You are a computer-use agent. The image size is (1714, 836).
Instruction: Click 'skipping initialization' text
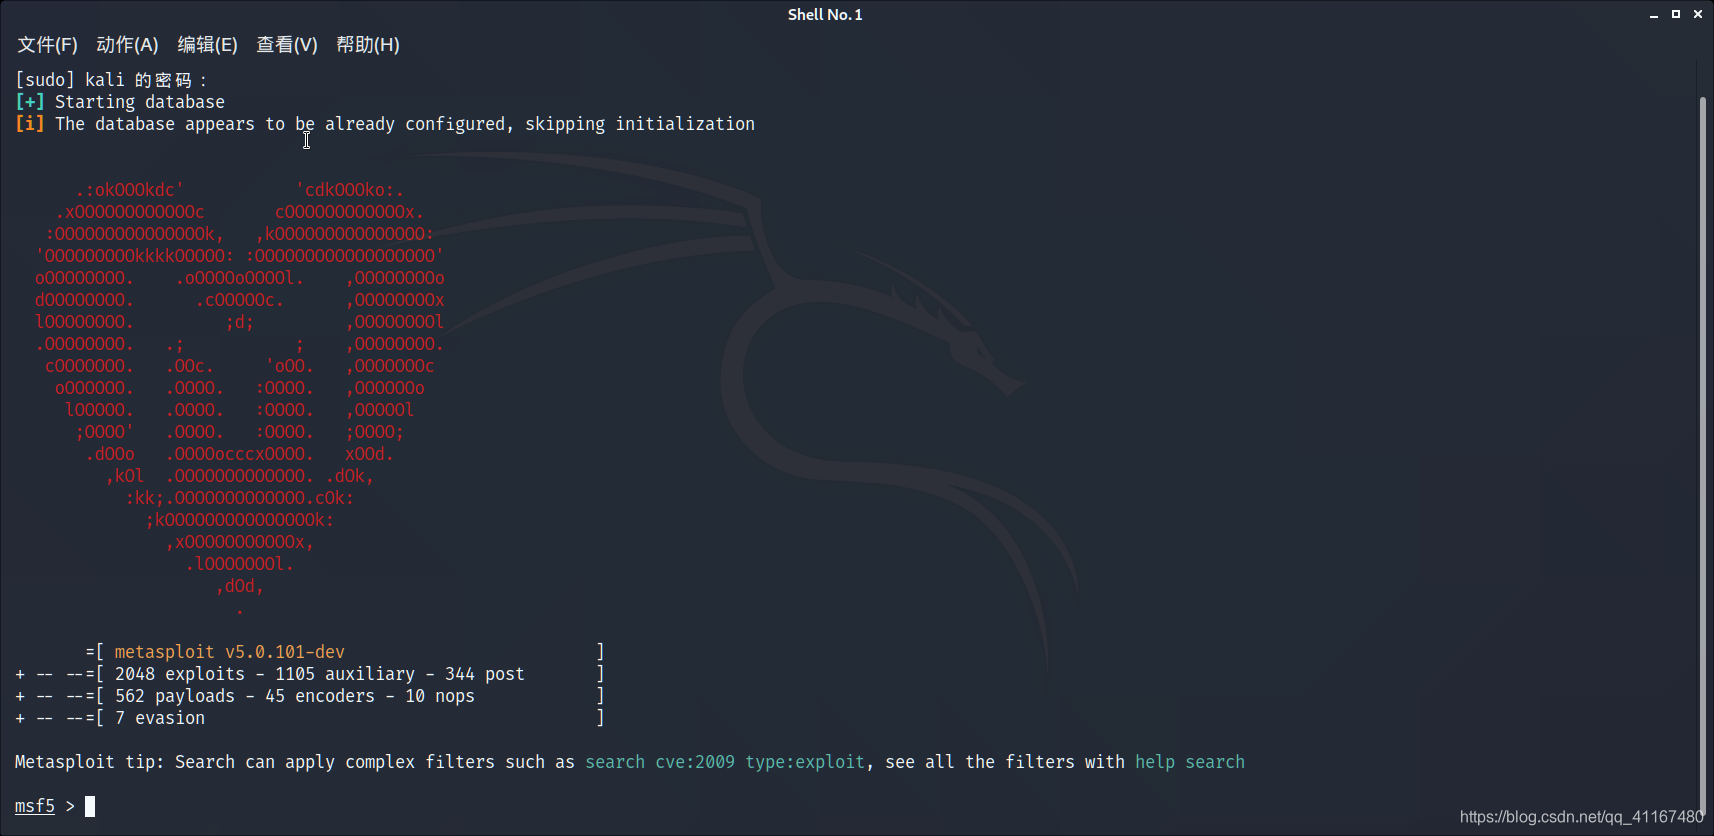[640, 124]
